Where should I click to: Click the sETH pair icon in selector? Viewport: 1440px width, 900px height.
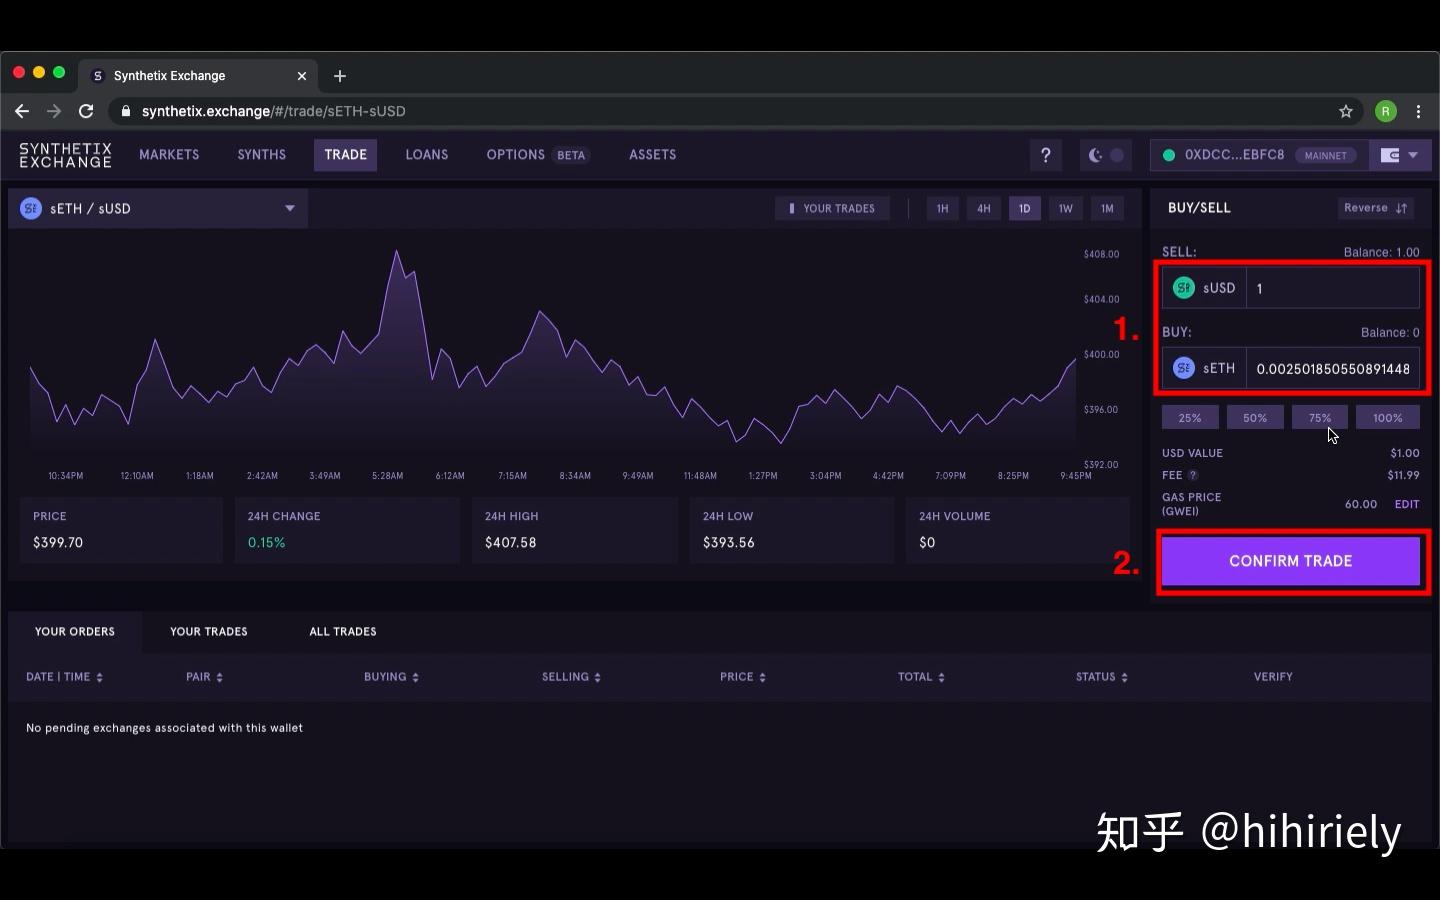pos(31,208)
